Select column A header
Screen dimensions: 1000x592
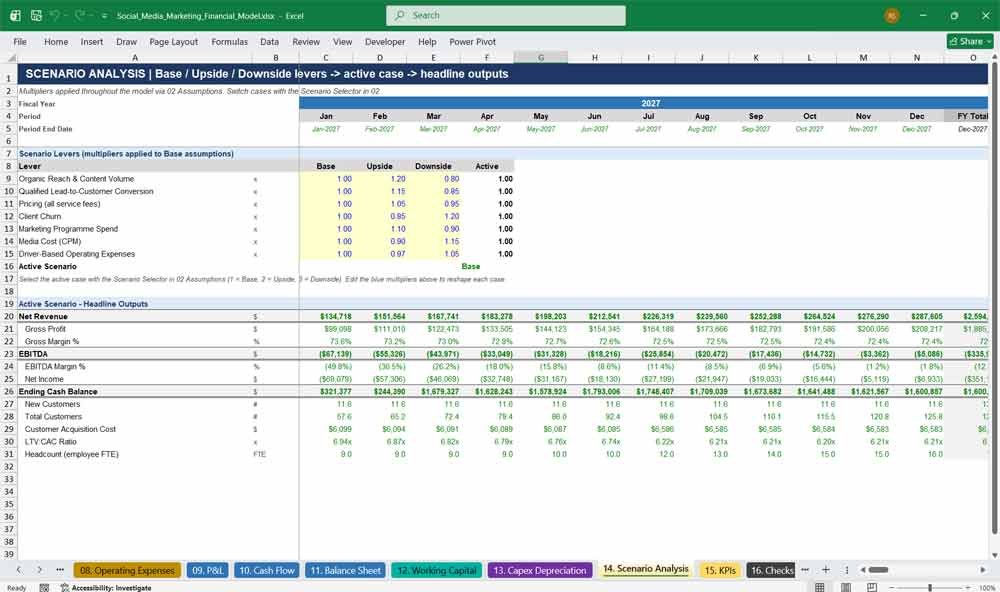(135, 57)
